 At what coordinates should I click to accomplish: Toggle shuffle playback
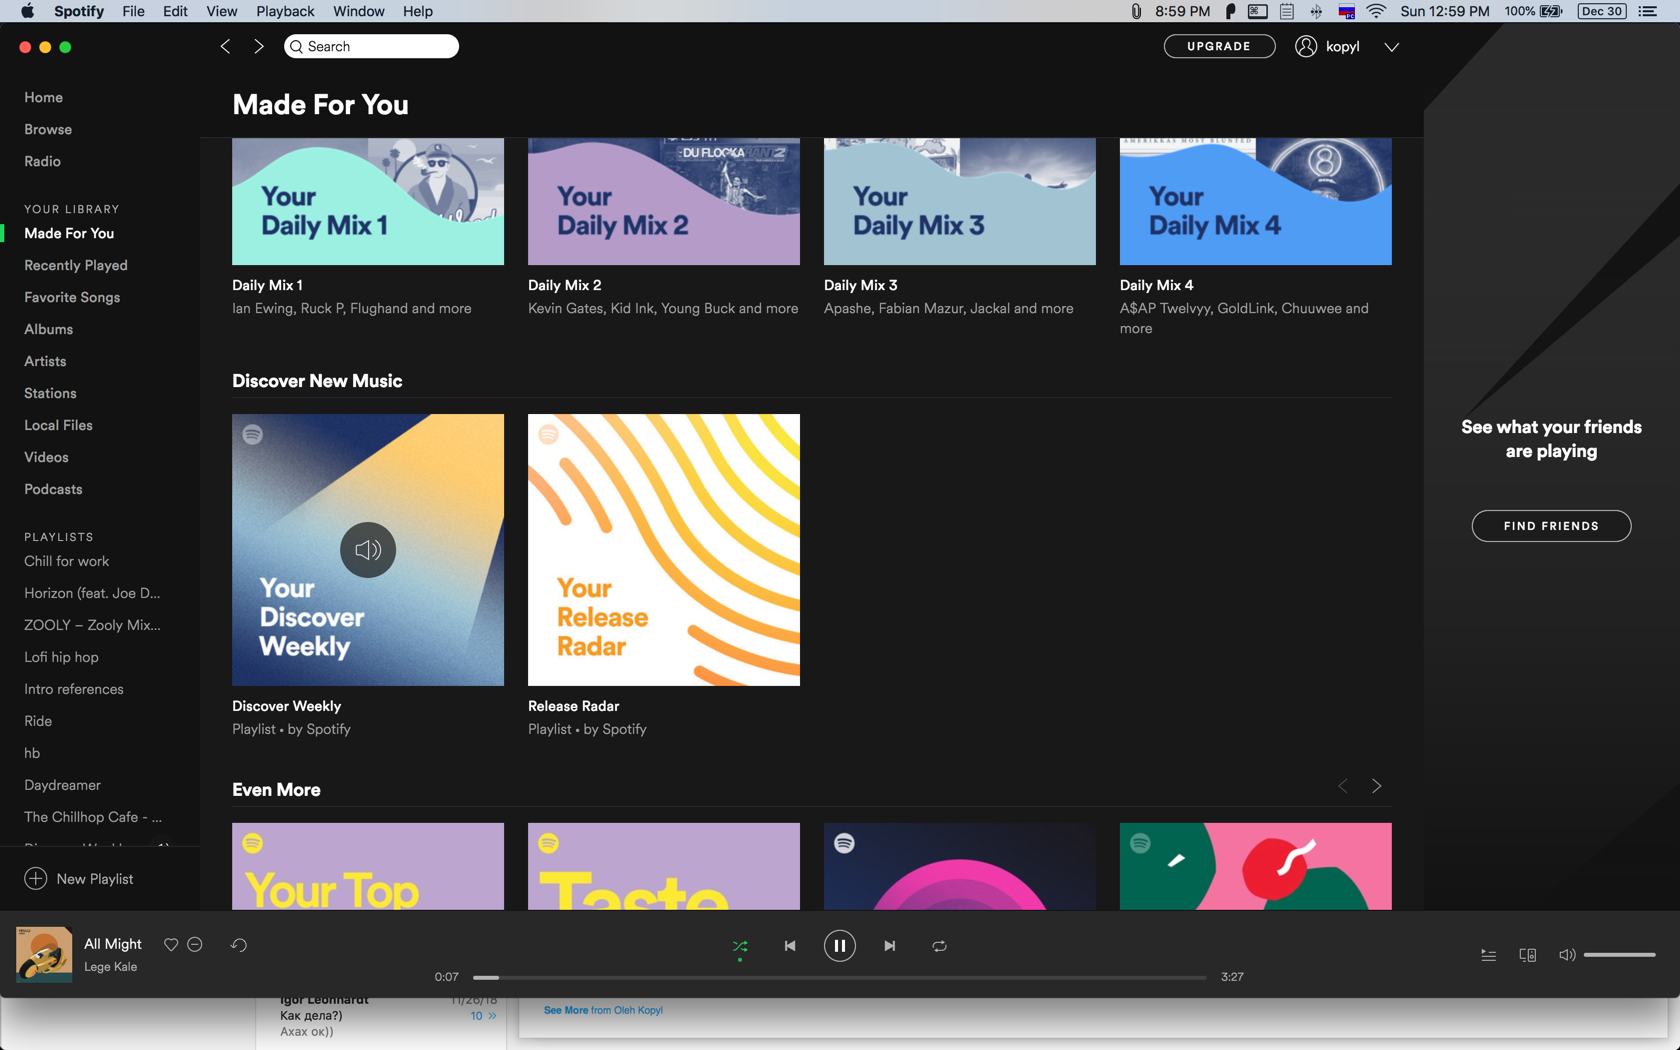click(x=740, y=946)
